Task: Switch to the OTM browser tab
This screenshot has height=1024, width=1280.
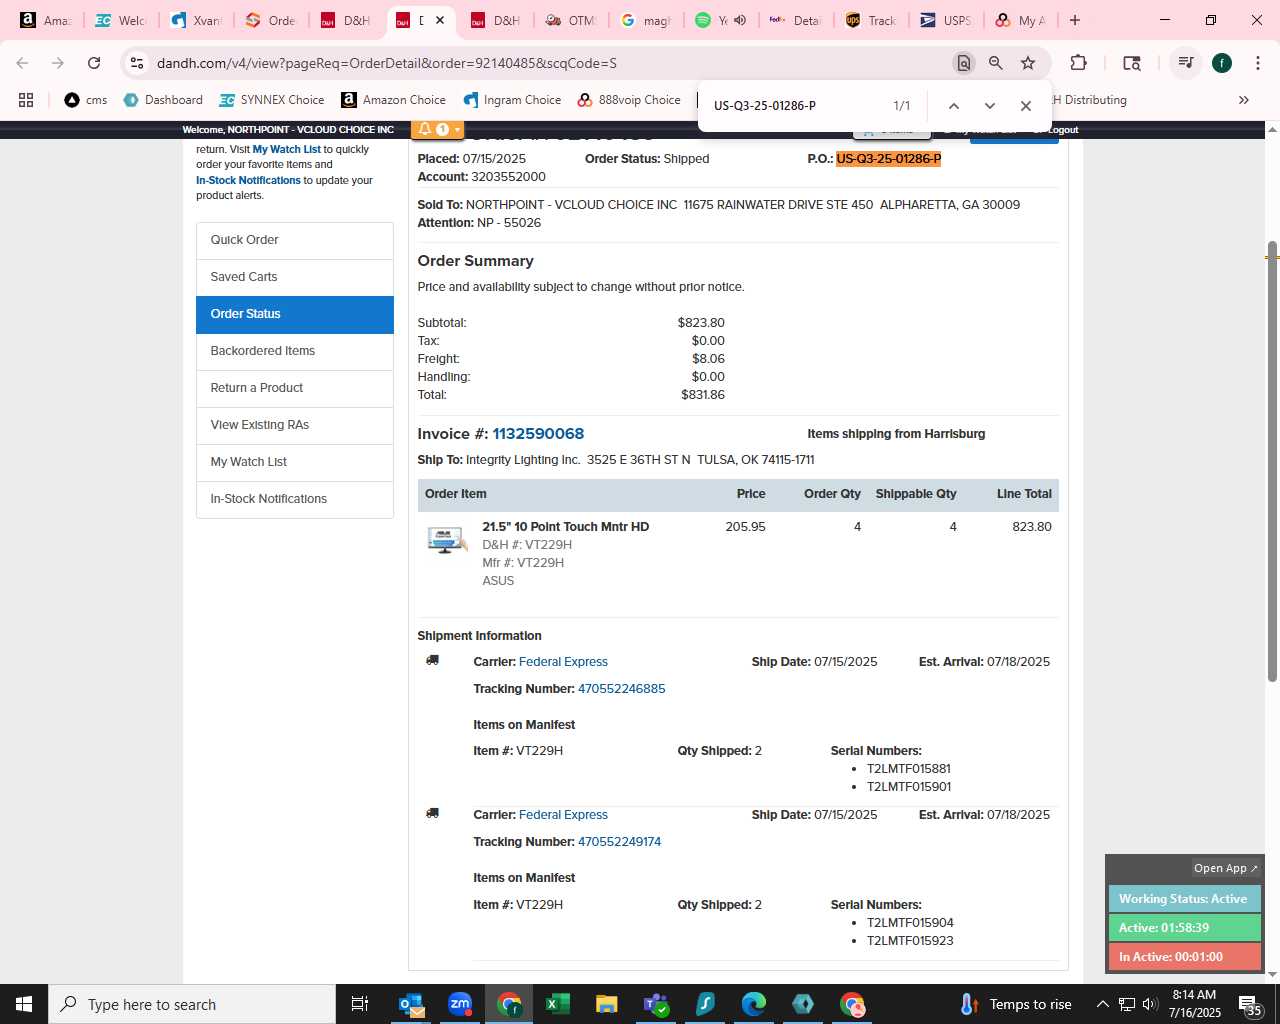Action: [x=571, y=20]
